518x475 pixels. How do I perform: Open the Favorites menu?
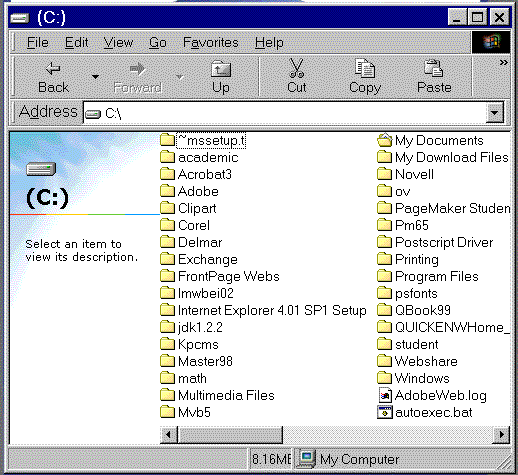(x=211, y=43)
